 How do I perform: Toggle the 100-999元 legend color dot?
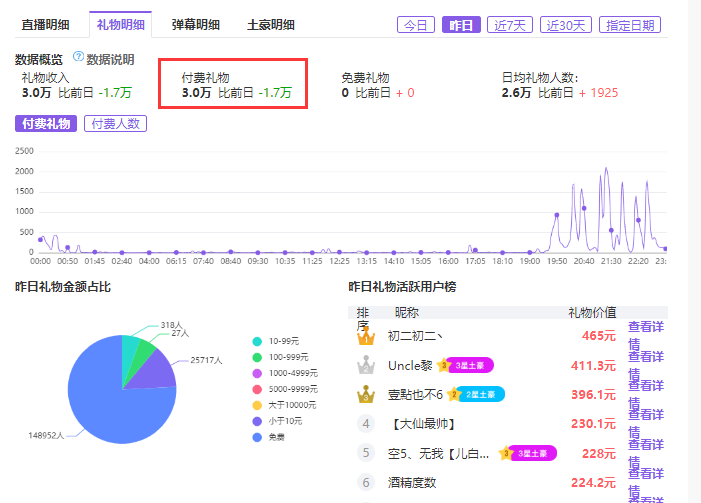point(257,357)
